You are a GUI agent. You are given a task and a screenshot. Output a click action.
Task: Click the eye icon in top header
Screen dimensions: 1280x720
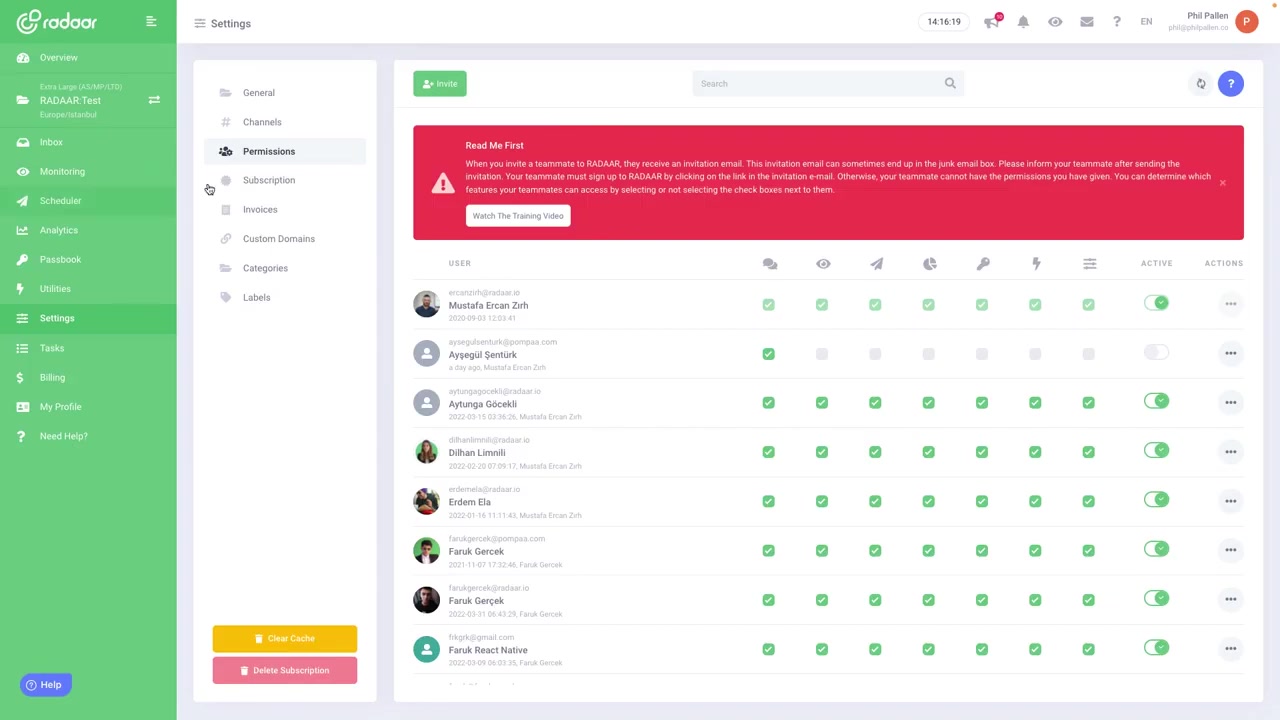[x=1055, y=22]
